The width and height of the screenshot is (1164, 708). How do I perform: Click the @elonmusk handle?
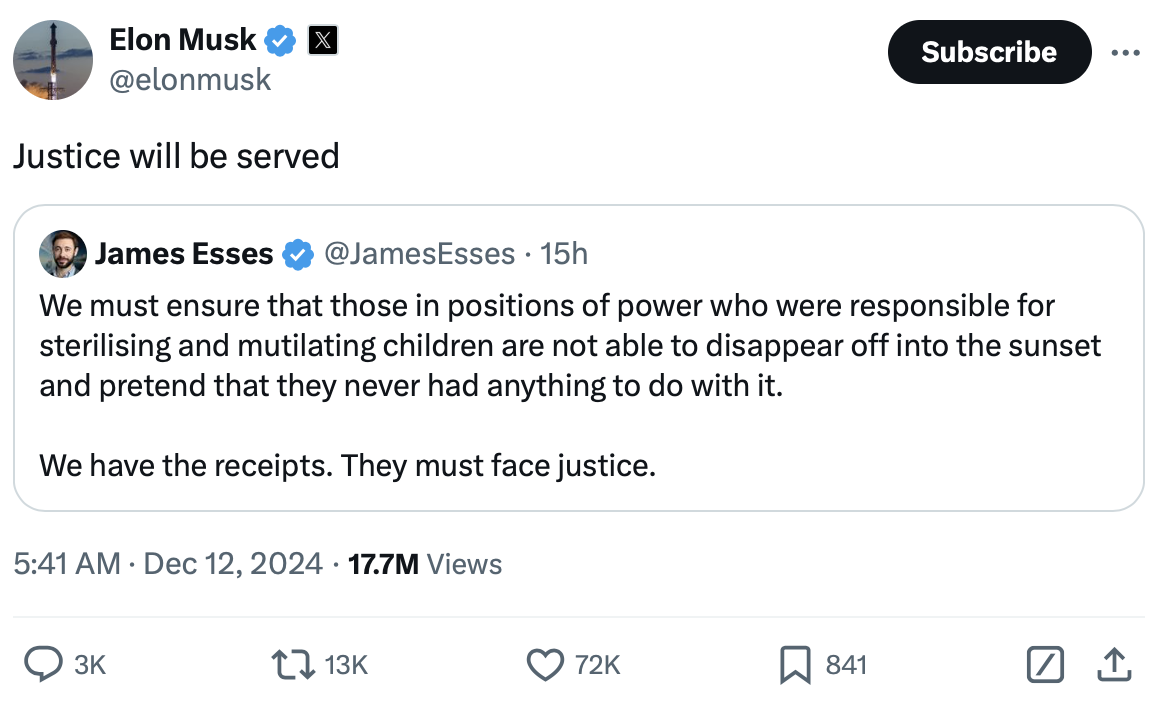(x=189, y=79)
